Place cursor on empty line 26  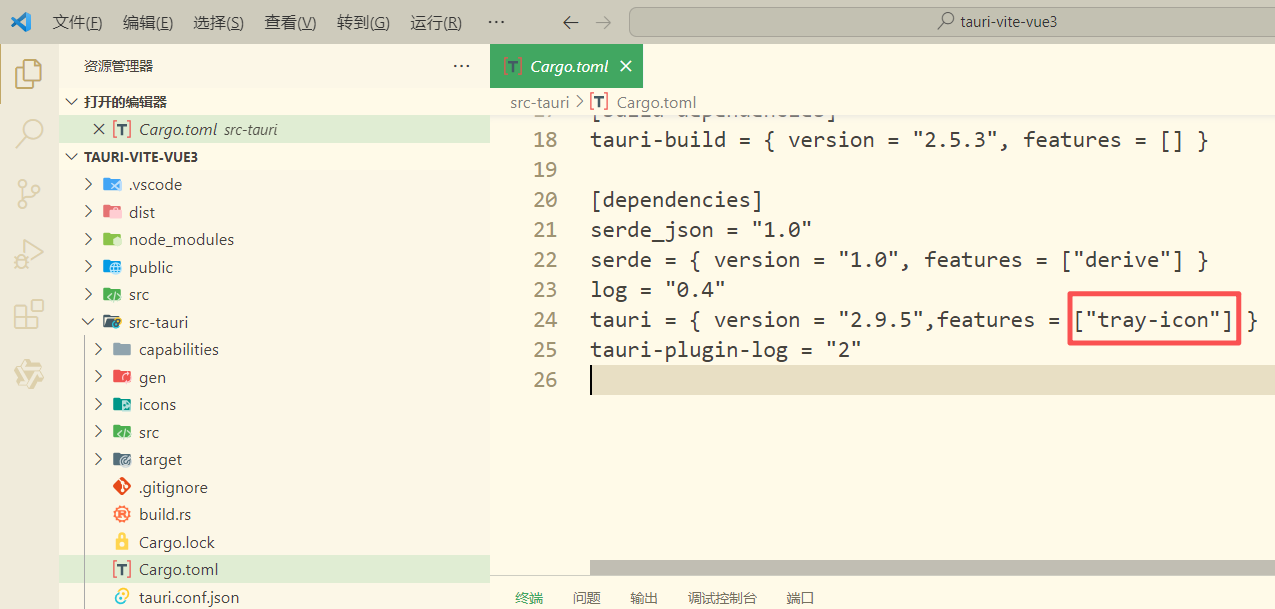click(x=932, y=380)
